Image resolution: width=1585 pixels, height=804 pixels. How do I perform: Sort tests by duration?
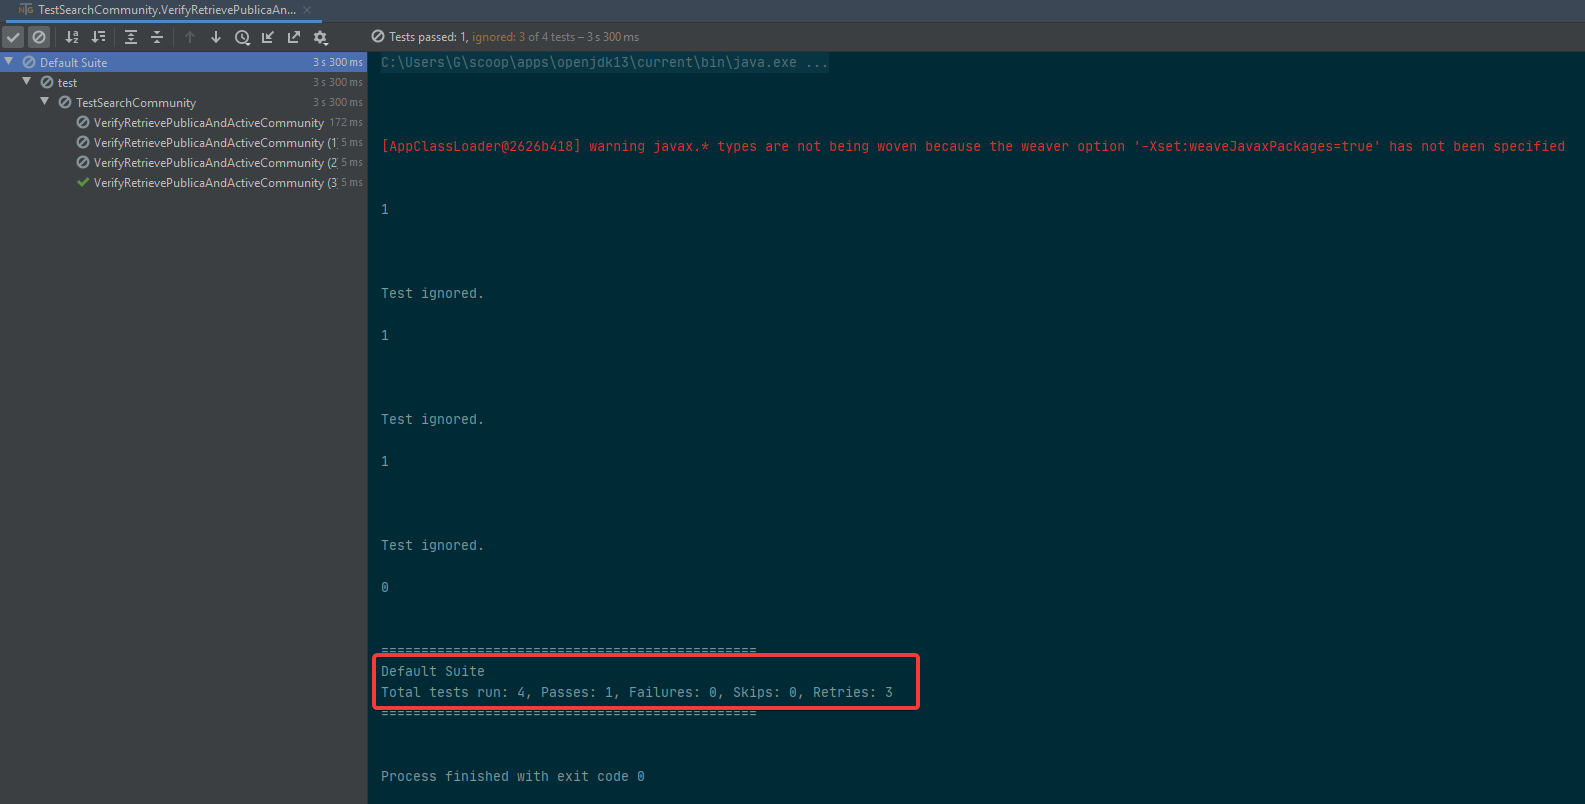(98, 37)
